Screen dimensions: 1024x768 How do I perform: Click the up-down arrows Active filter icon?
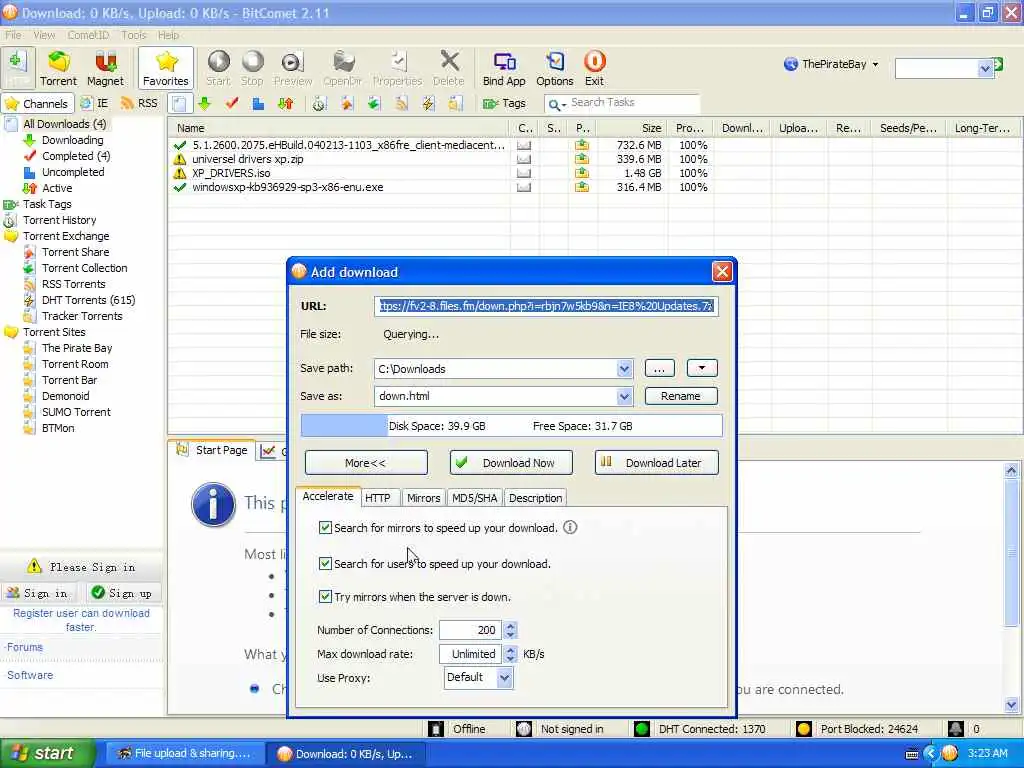pos(285,103)
